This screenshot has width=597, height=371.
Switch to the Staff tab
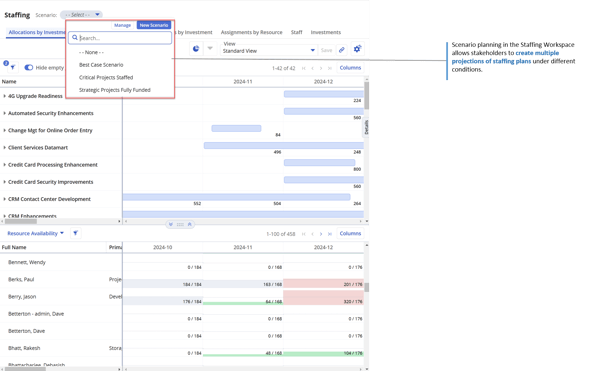[297, 32]
